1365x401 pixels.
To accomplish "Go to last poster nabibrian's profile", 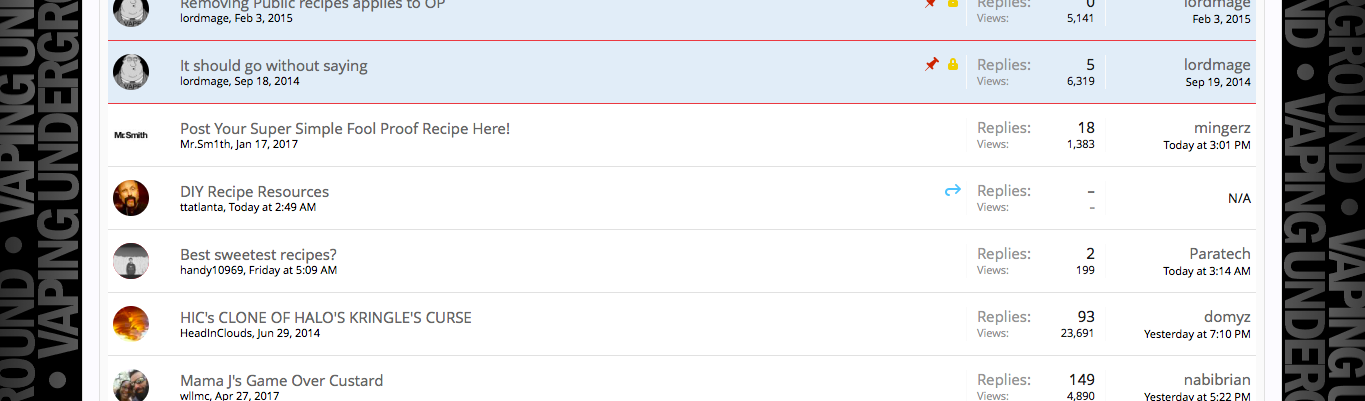I will pyautogui.click(x=1216, y=380).
